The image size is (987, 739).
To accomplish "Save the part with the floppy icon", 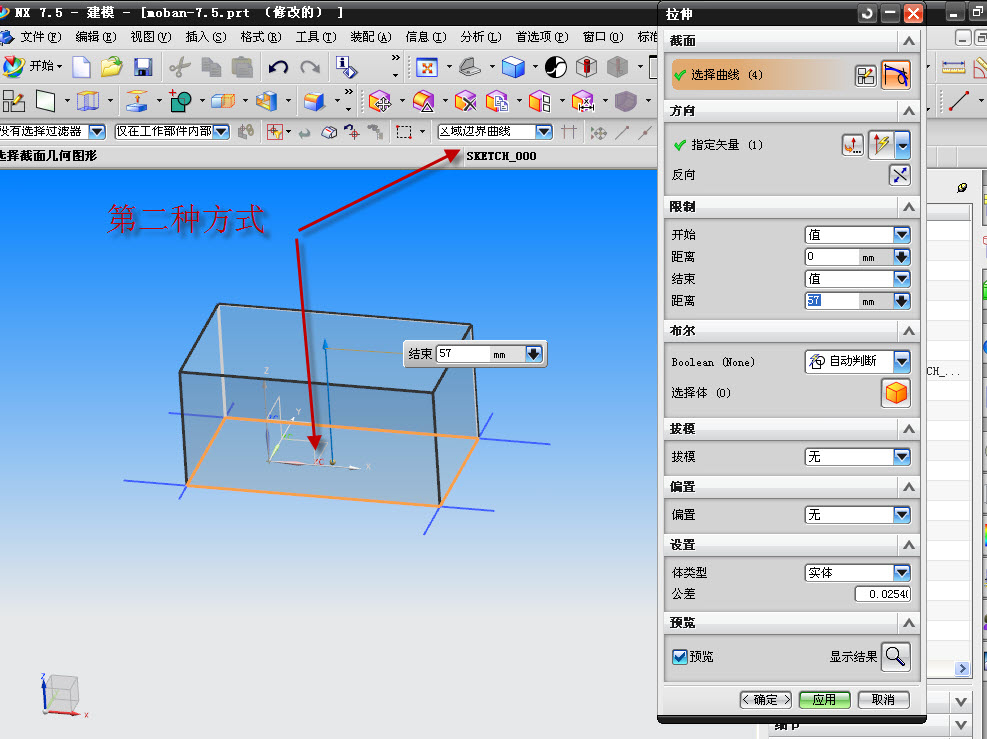I will click(143, 67).
